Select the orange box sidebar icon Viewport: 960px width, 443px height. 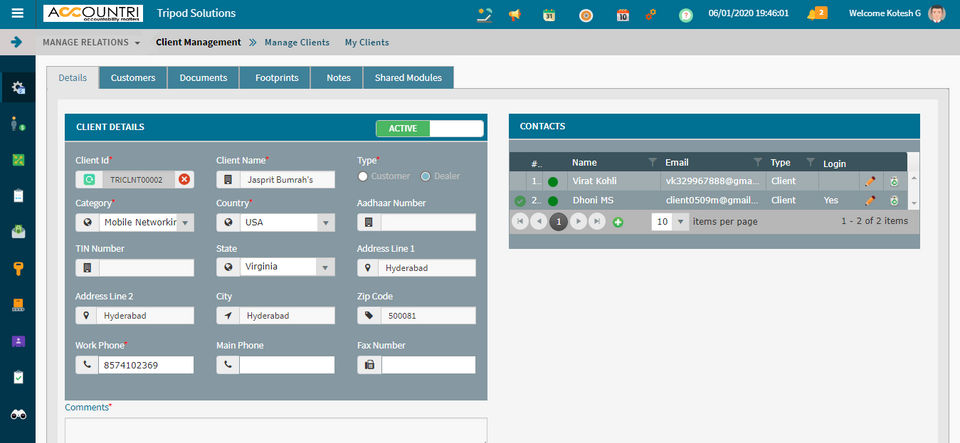pyautogui.click(x=18, y=305)
